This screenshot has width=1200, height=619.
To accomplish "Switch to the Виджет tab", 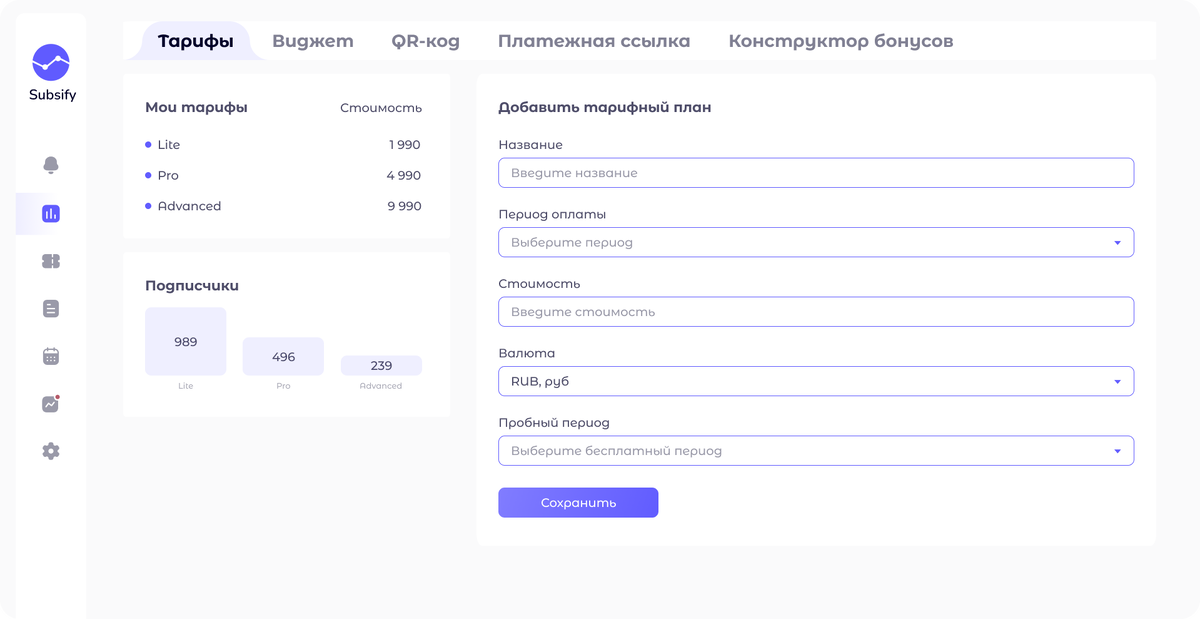I will (x=313, y=42).
